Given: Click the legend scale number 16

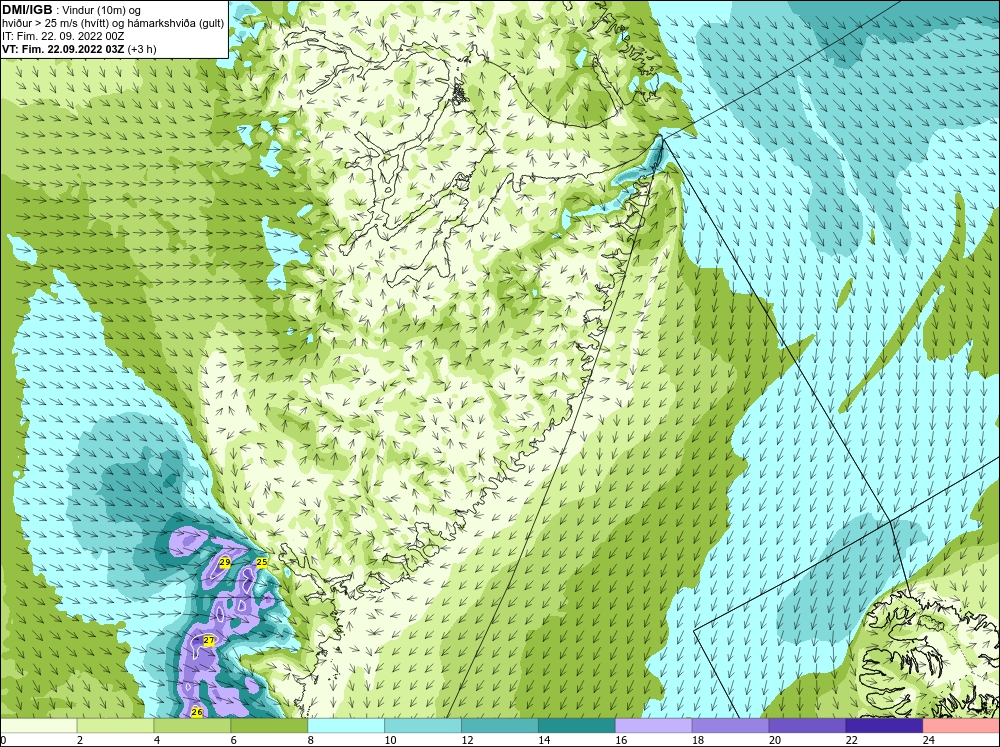Looking at the screenshot, I should pos(622,740).
